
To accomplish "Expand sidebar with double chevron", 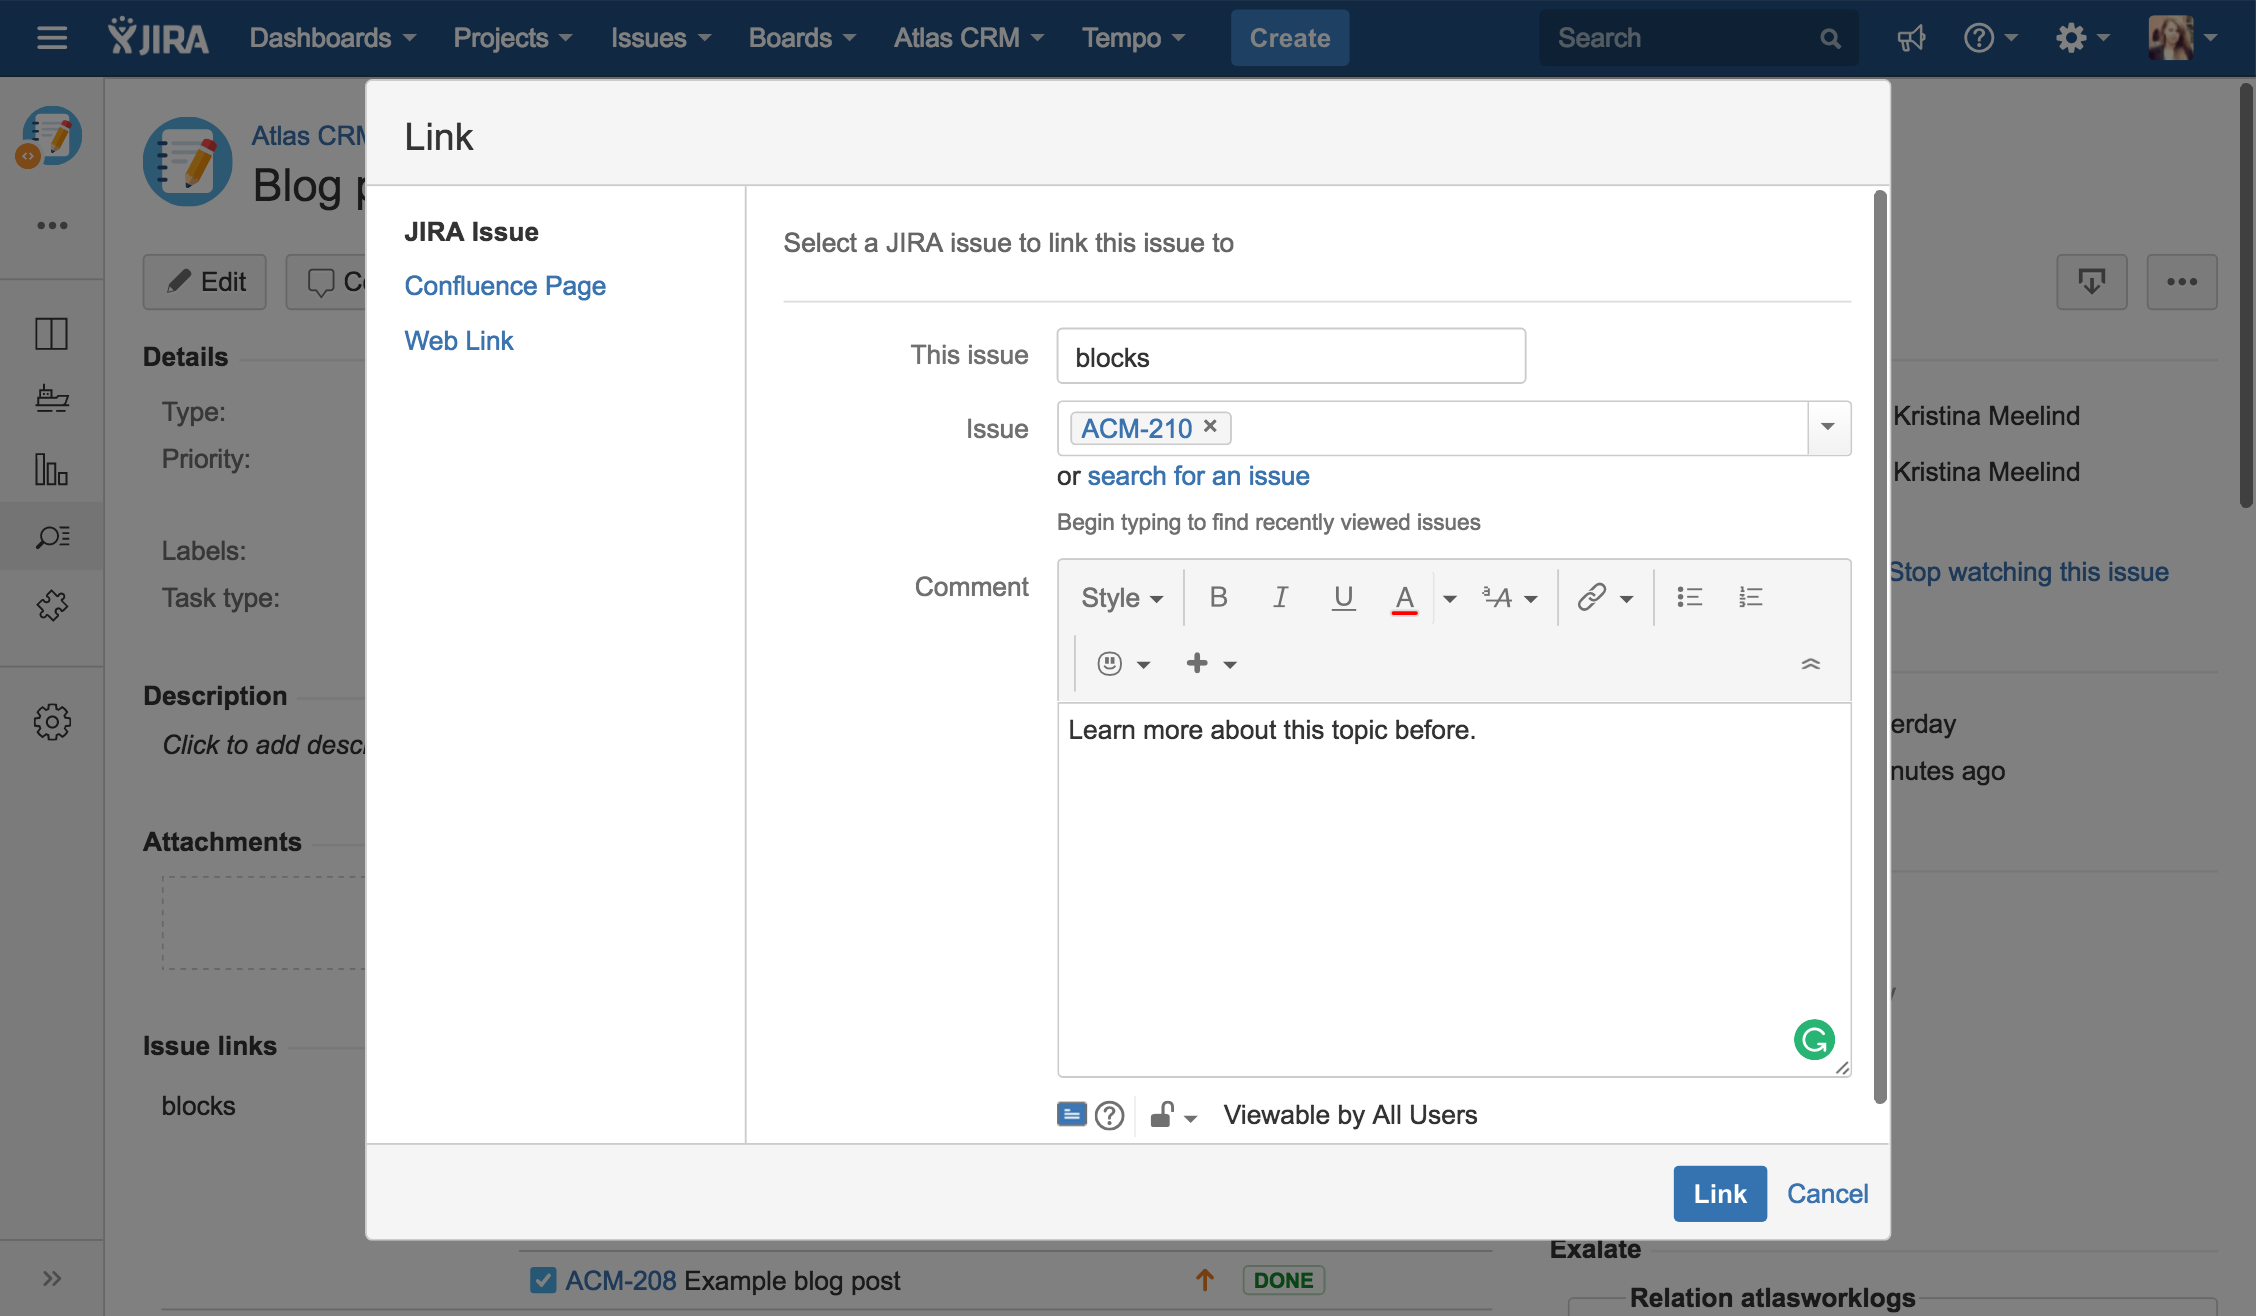I will pyautogui.click(x=52, y=1278).
